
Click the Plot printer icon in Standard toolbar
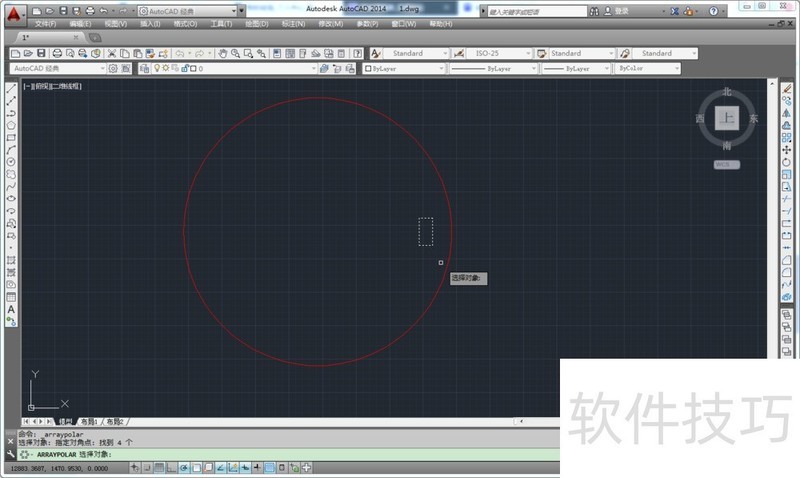point(57,53)
